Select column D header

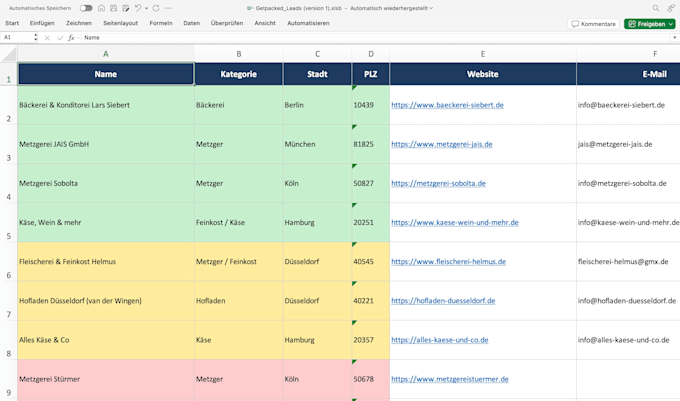(x=371, y=54)
